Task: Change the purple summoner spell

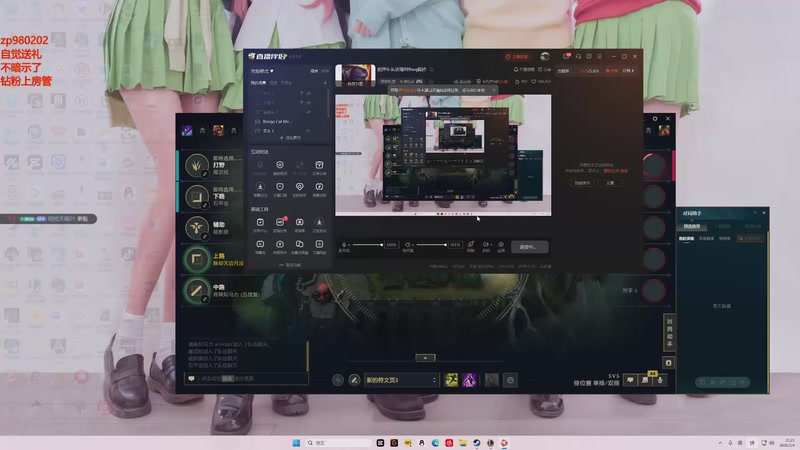Action: [469, 380]
